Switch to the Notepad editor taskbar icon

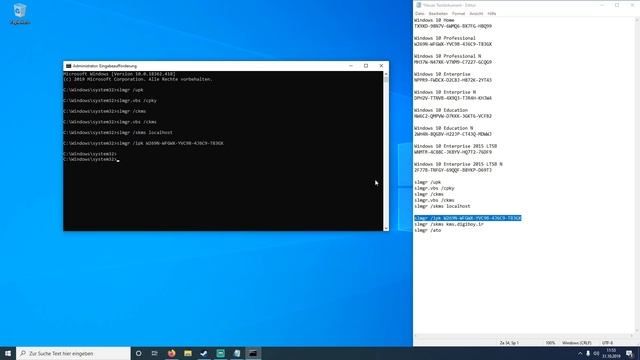click(x=237, y=353)
